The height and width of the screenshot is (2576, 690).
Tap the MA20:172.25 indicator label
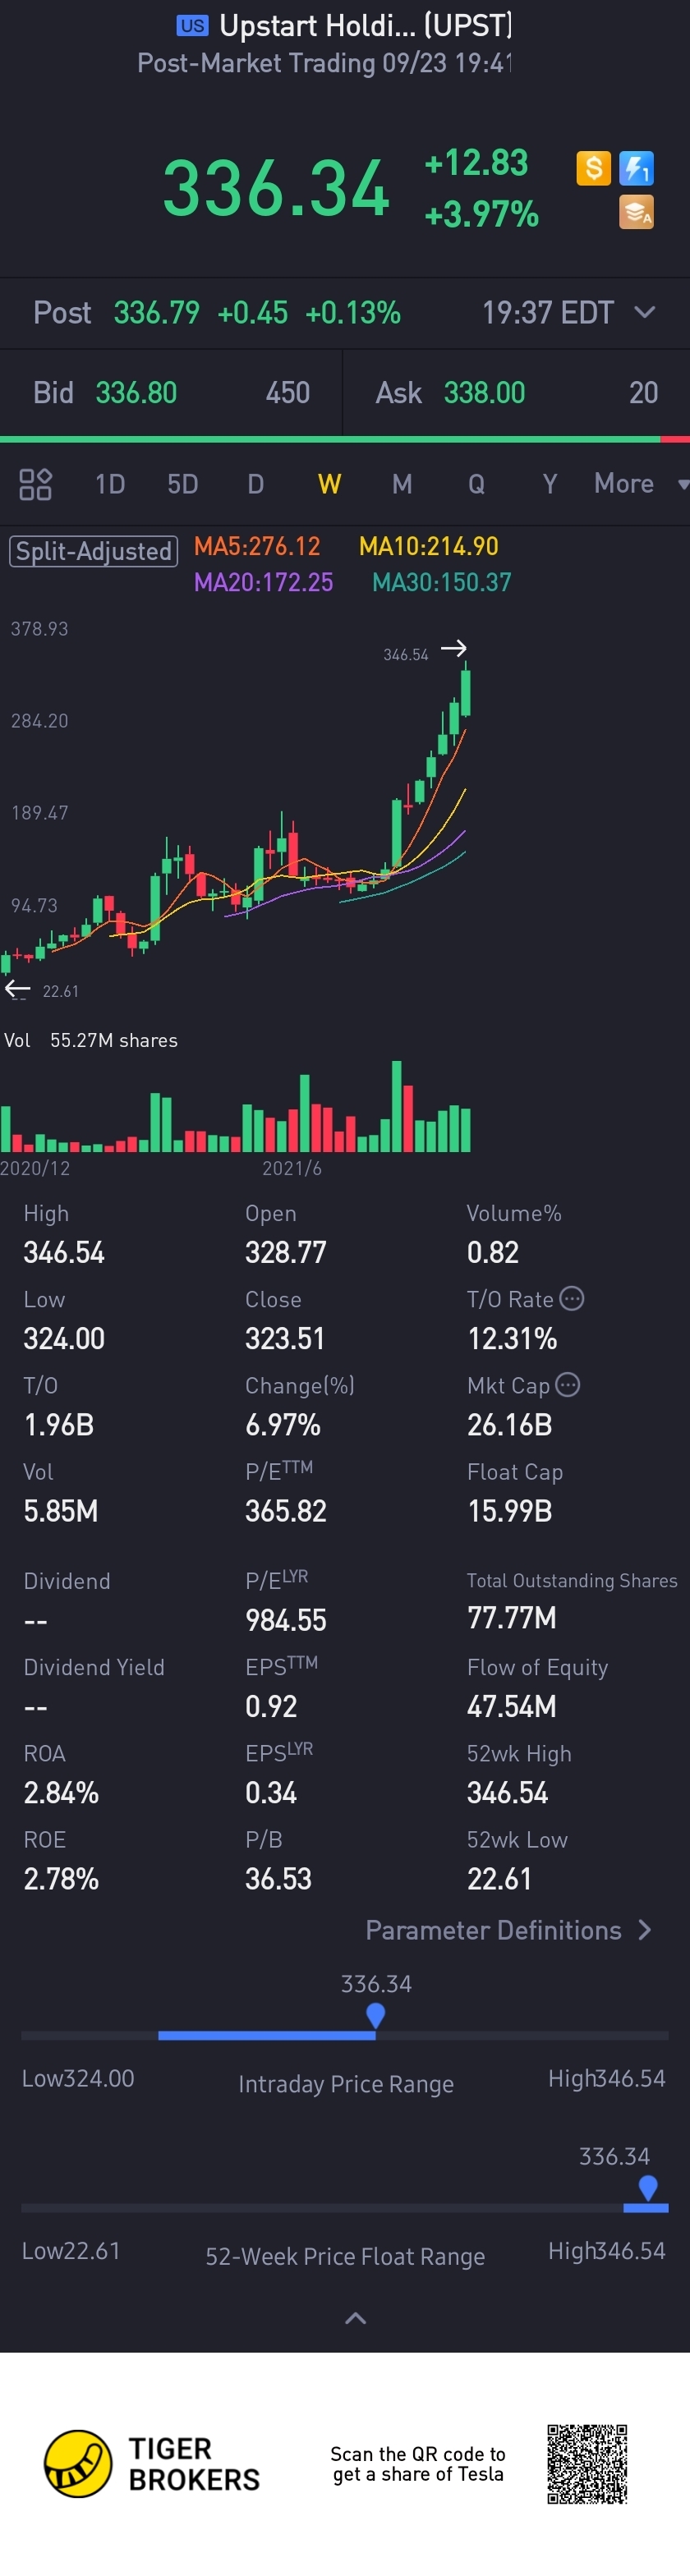click(x=263, y=582)
